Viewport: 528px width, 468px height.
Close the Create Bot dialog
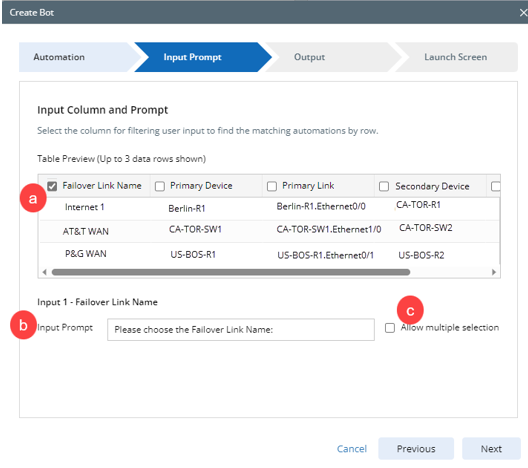tap(523, 13)
